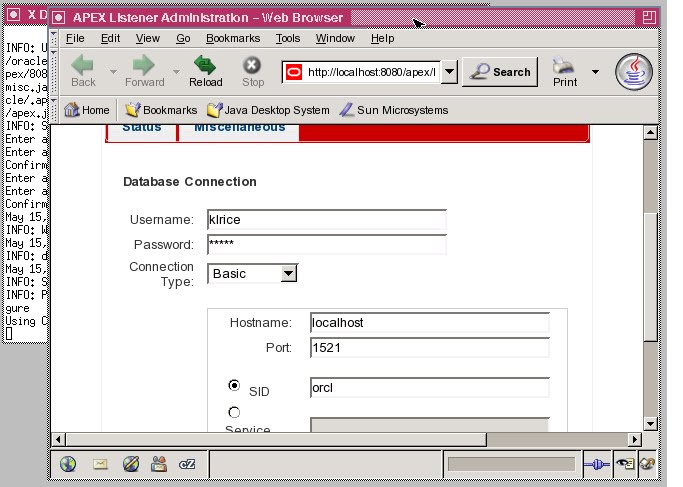Collapse the bookmarks toolbar grippy
Viewport: 683px width, 487px height.
[54, 110]
